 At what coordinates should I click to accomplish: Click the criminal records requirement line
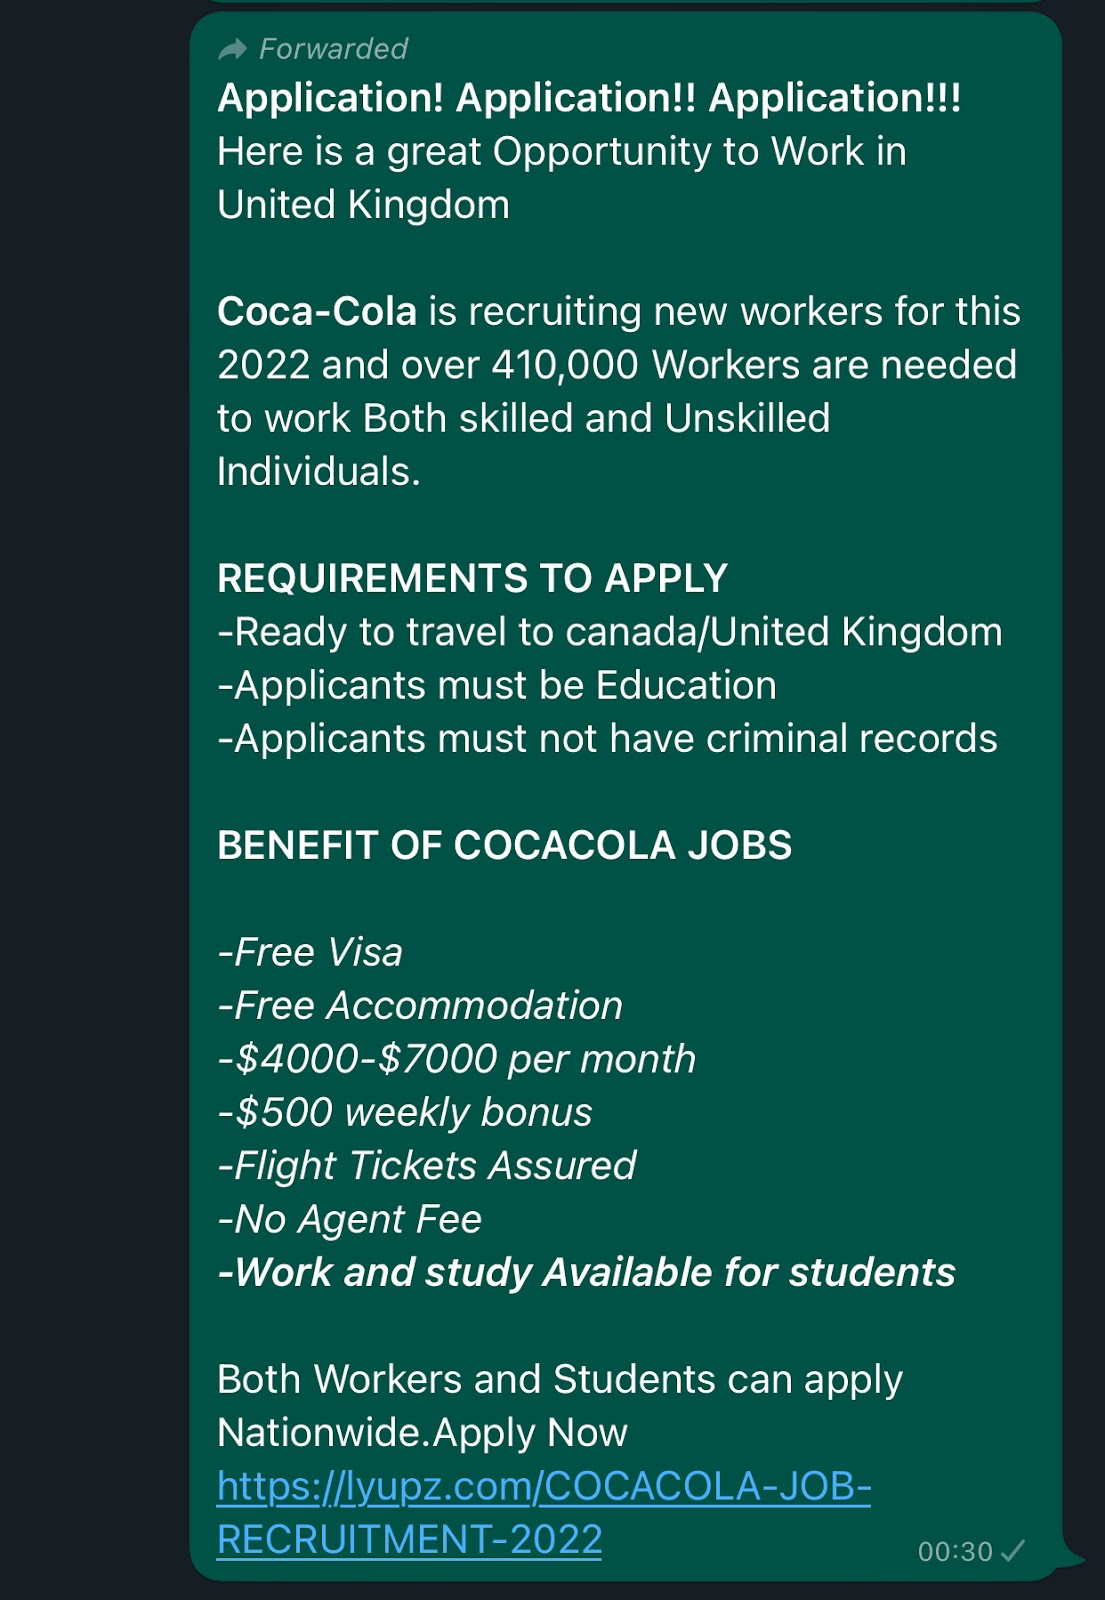(x=607, y=739)
